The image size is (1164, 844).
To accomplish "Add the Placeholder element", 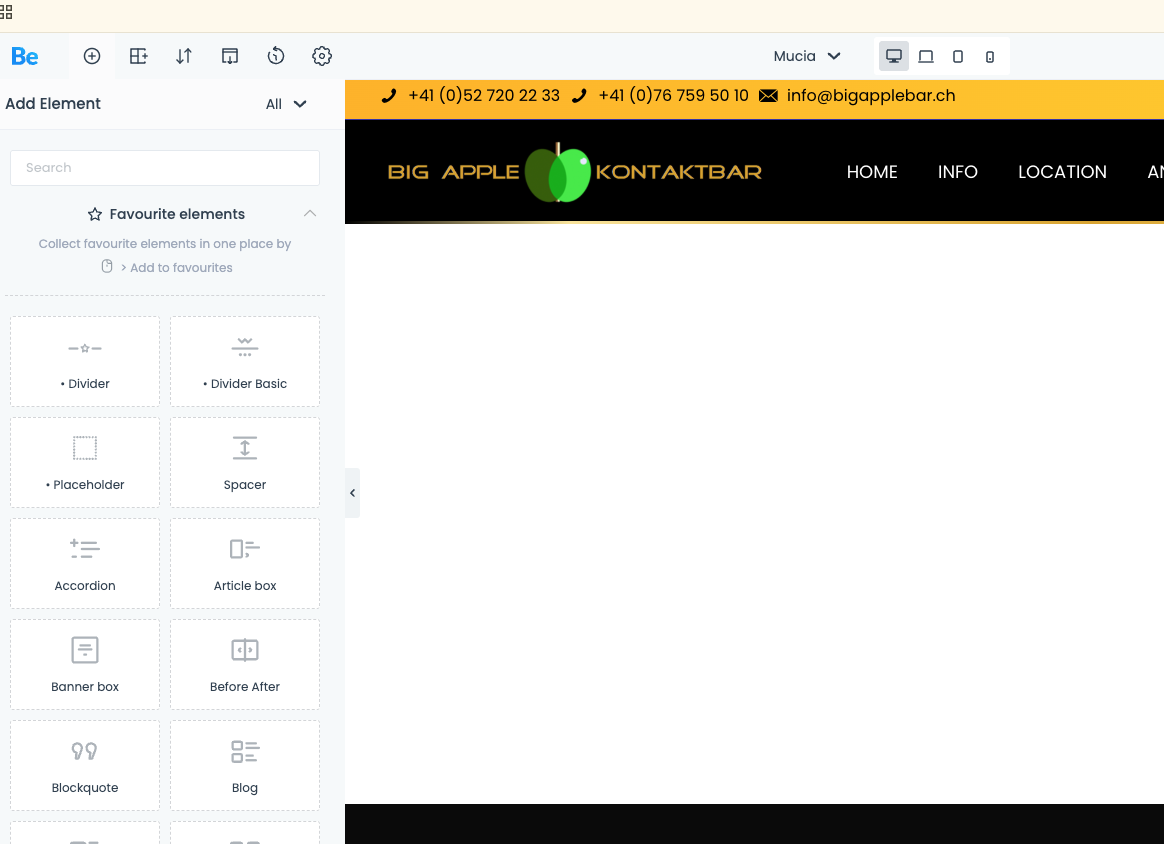I will (85, 462).
